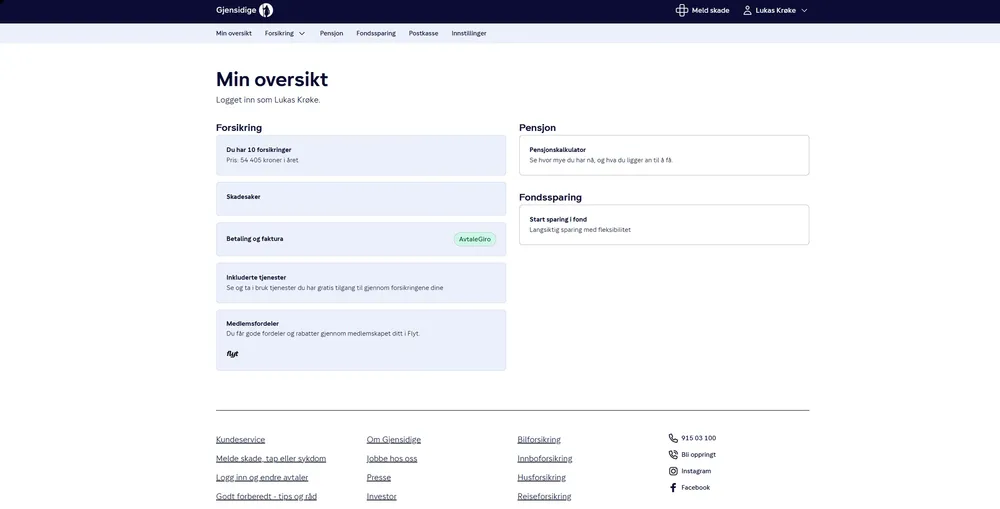The image size is (1000, 509).
Task: Click the Facebook icon
Action: point(673,488)
